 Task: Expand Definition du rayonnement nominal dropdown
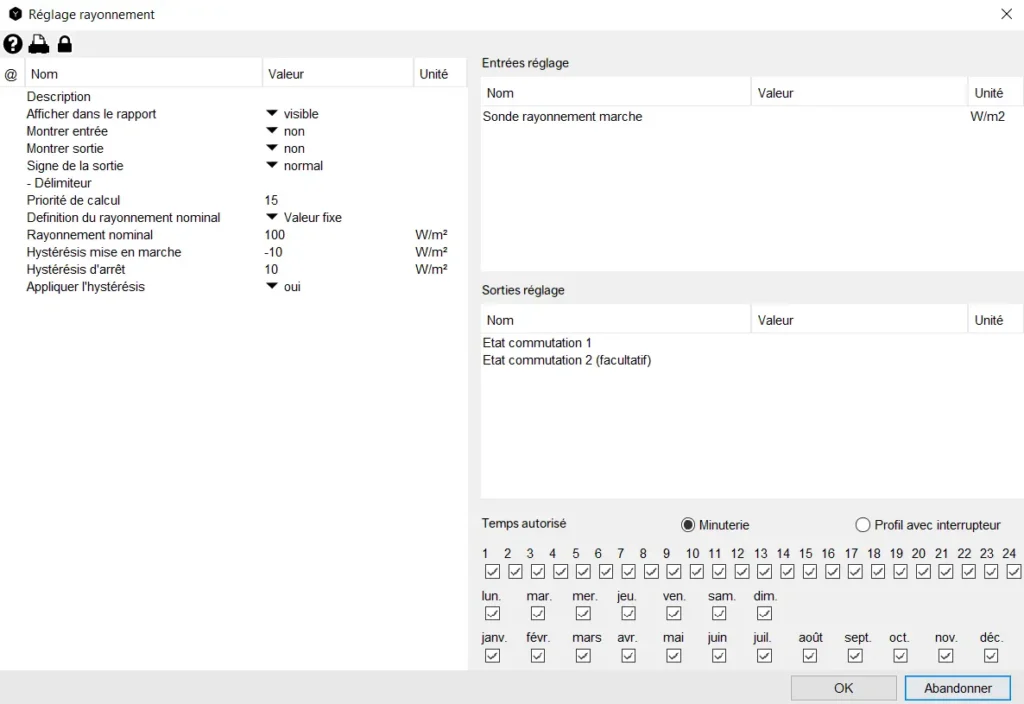pos(271,218)
